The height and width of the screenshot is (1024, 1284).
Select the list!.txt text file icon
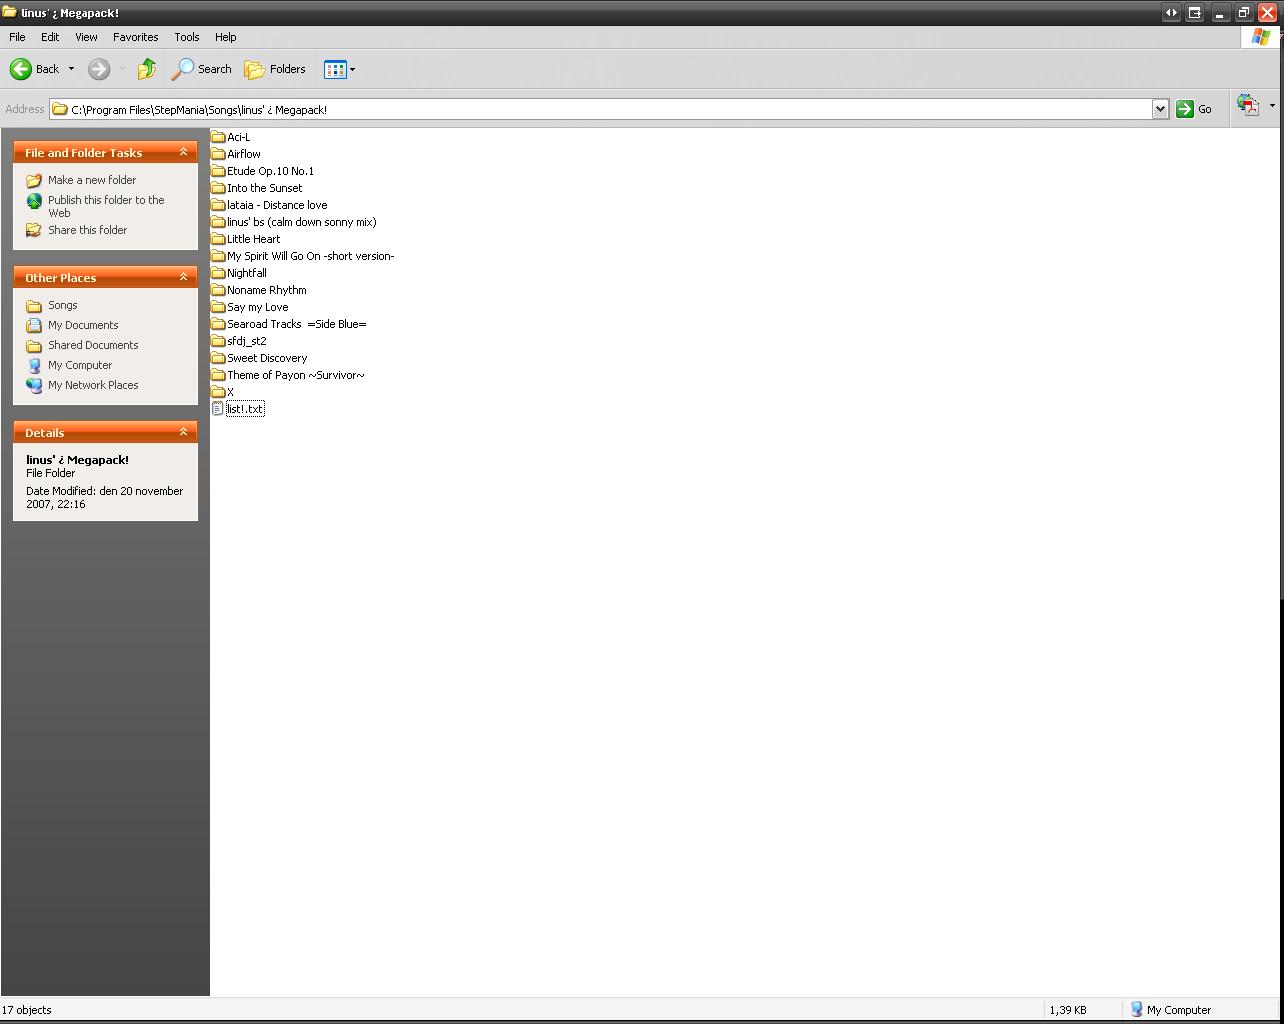coord(218,409)
